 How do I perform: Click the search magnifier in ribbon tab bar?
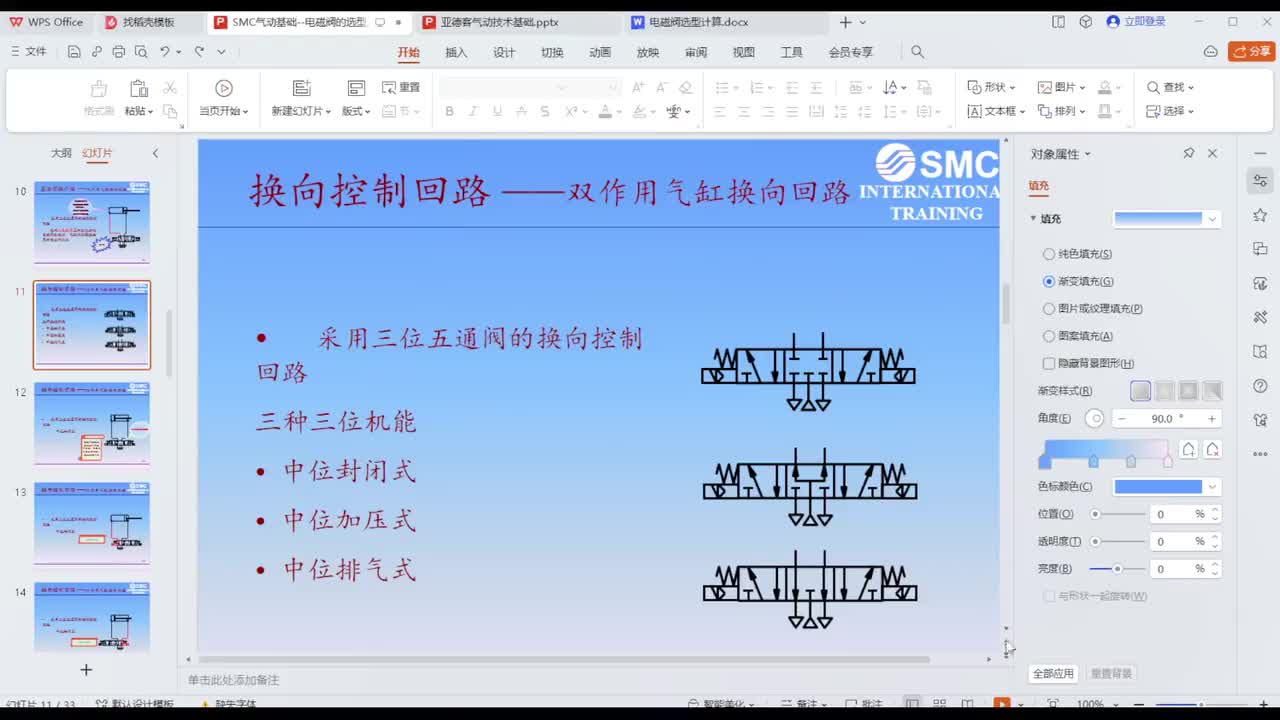(917, 52)
